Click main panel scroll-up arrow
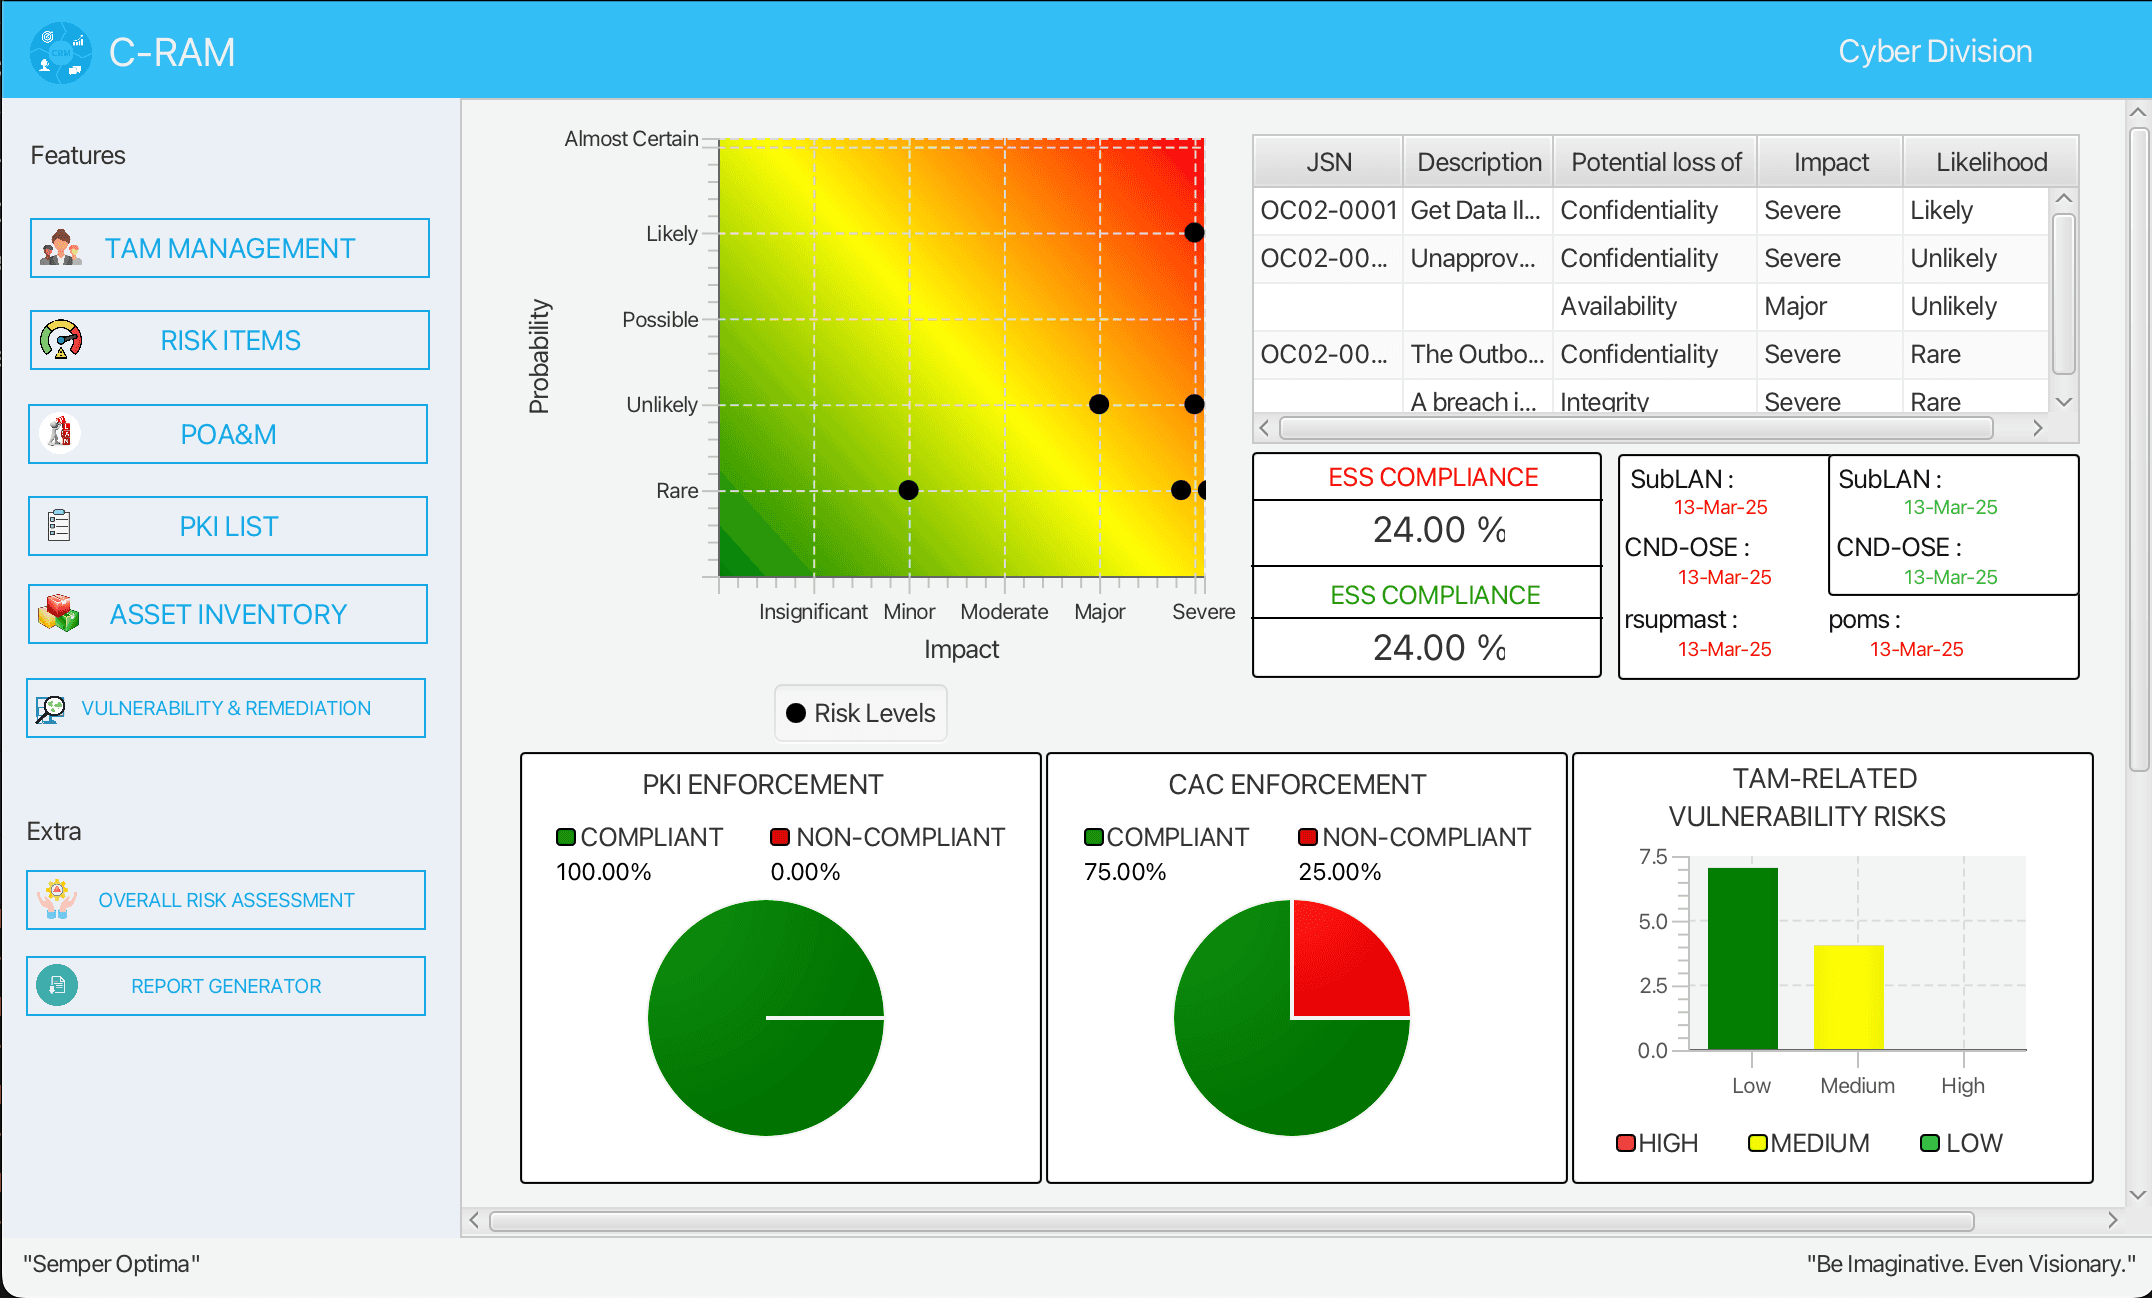Viewport: 2152px width, 1298px height. click(x=2138, y=113)
